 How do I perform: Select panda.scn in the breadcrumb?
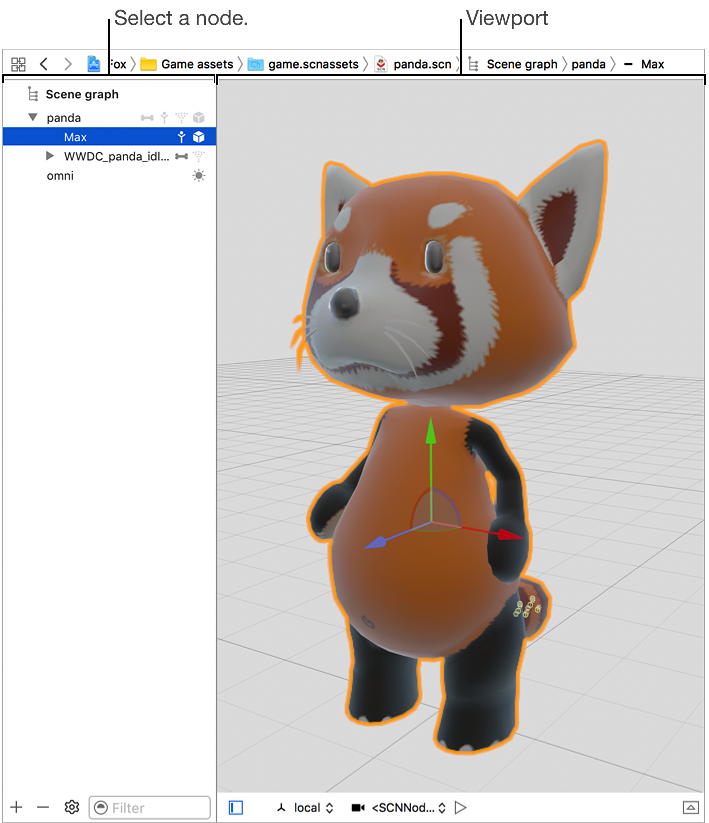coord(413,64)
